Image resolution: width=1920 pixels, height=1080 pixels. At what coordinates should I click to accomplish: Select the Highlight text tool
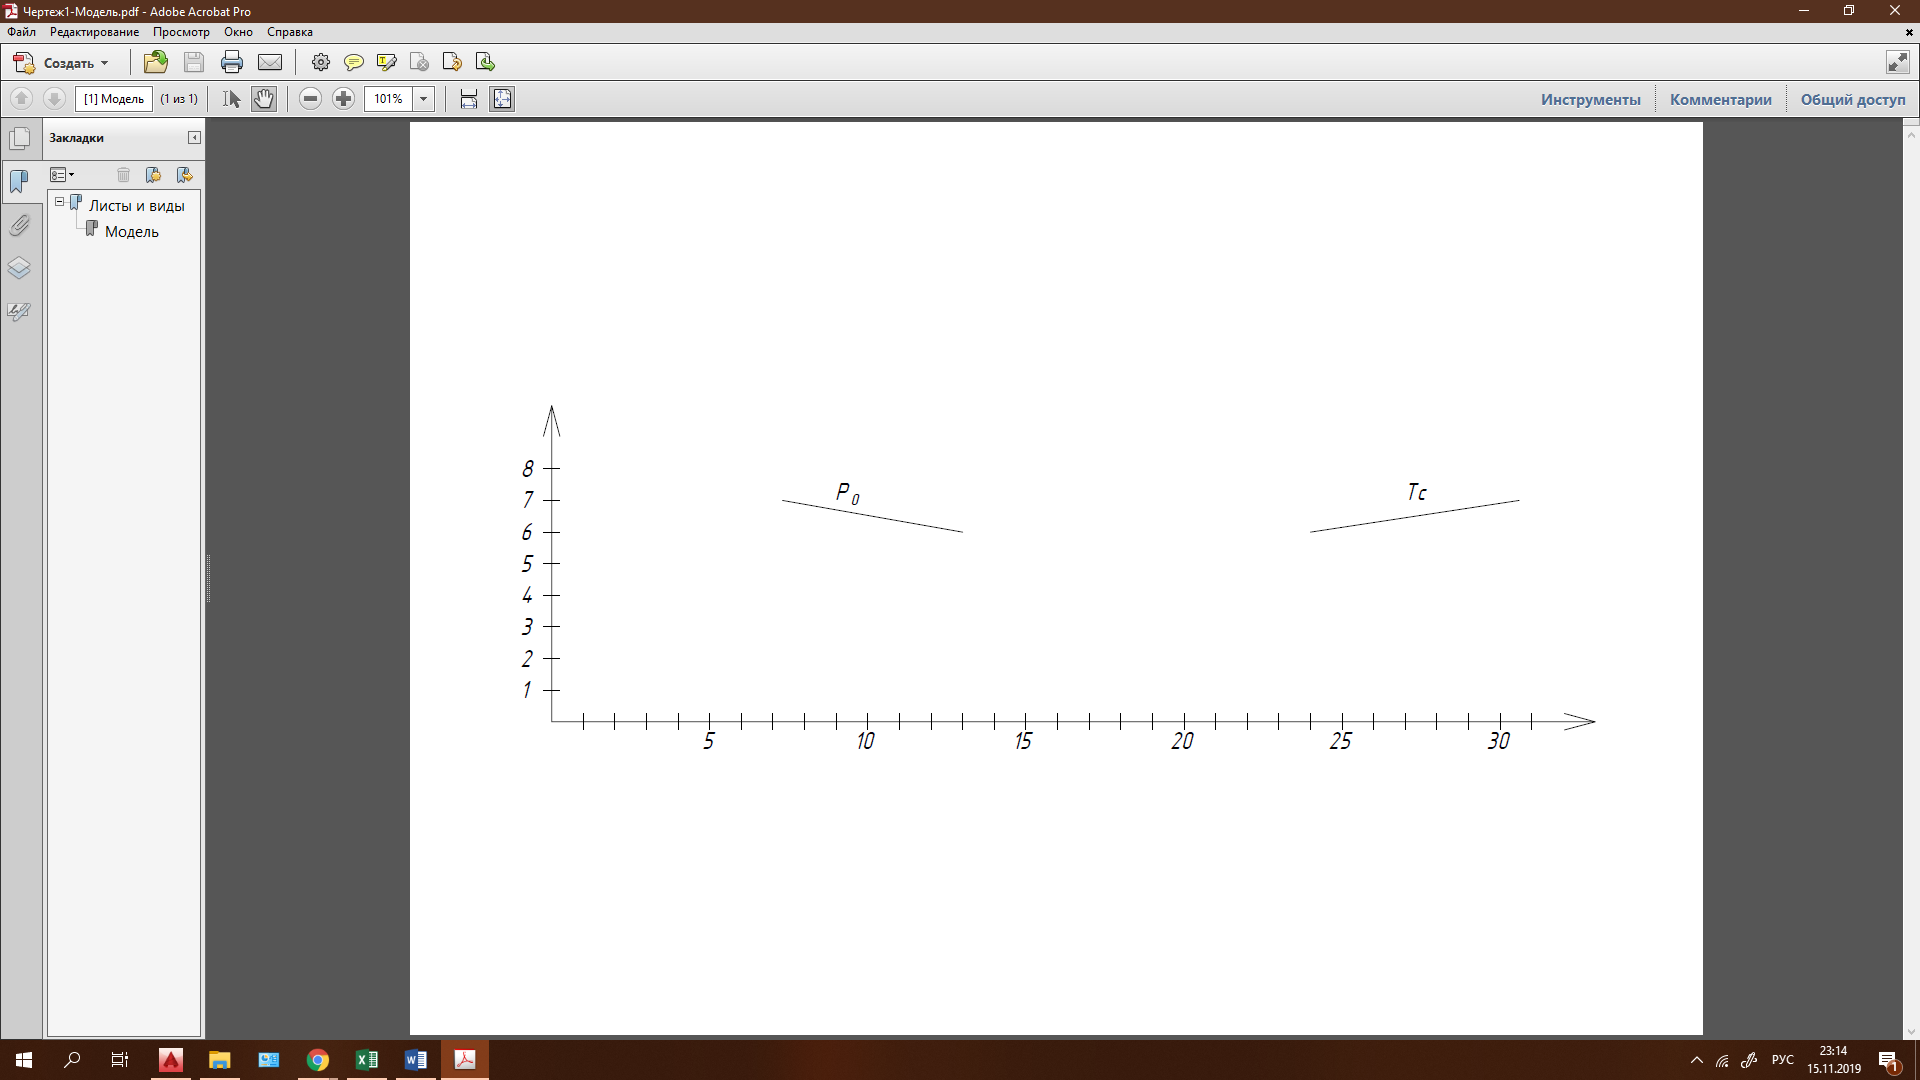pyautogui.click(x=386, y=62)
